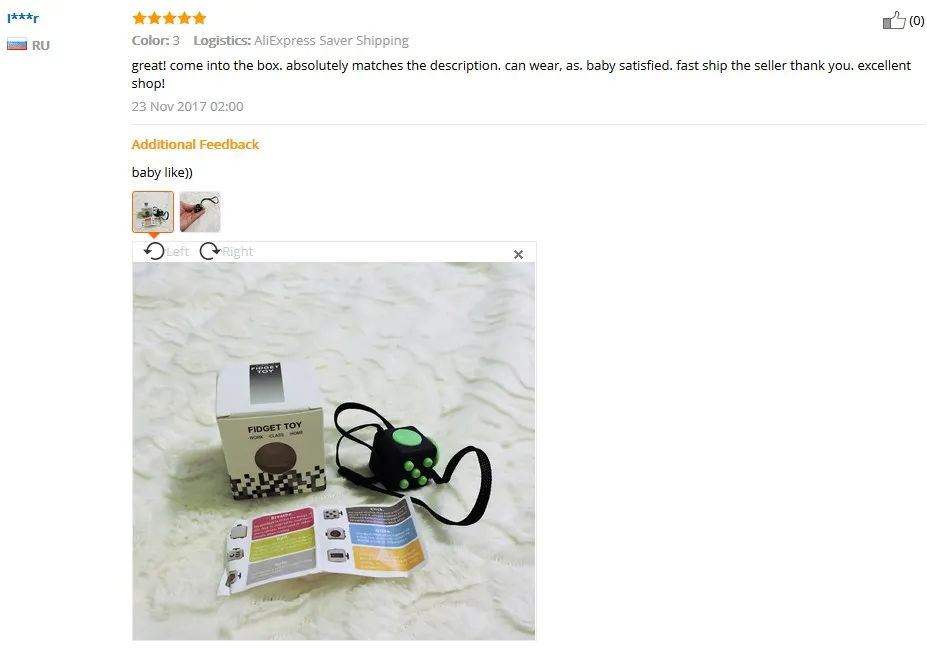
Task: Click the main review comment text
Action: tap(521, 74)
